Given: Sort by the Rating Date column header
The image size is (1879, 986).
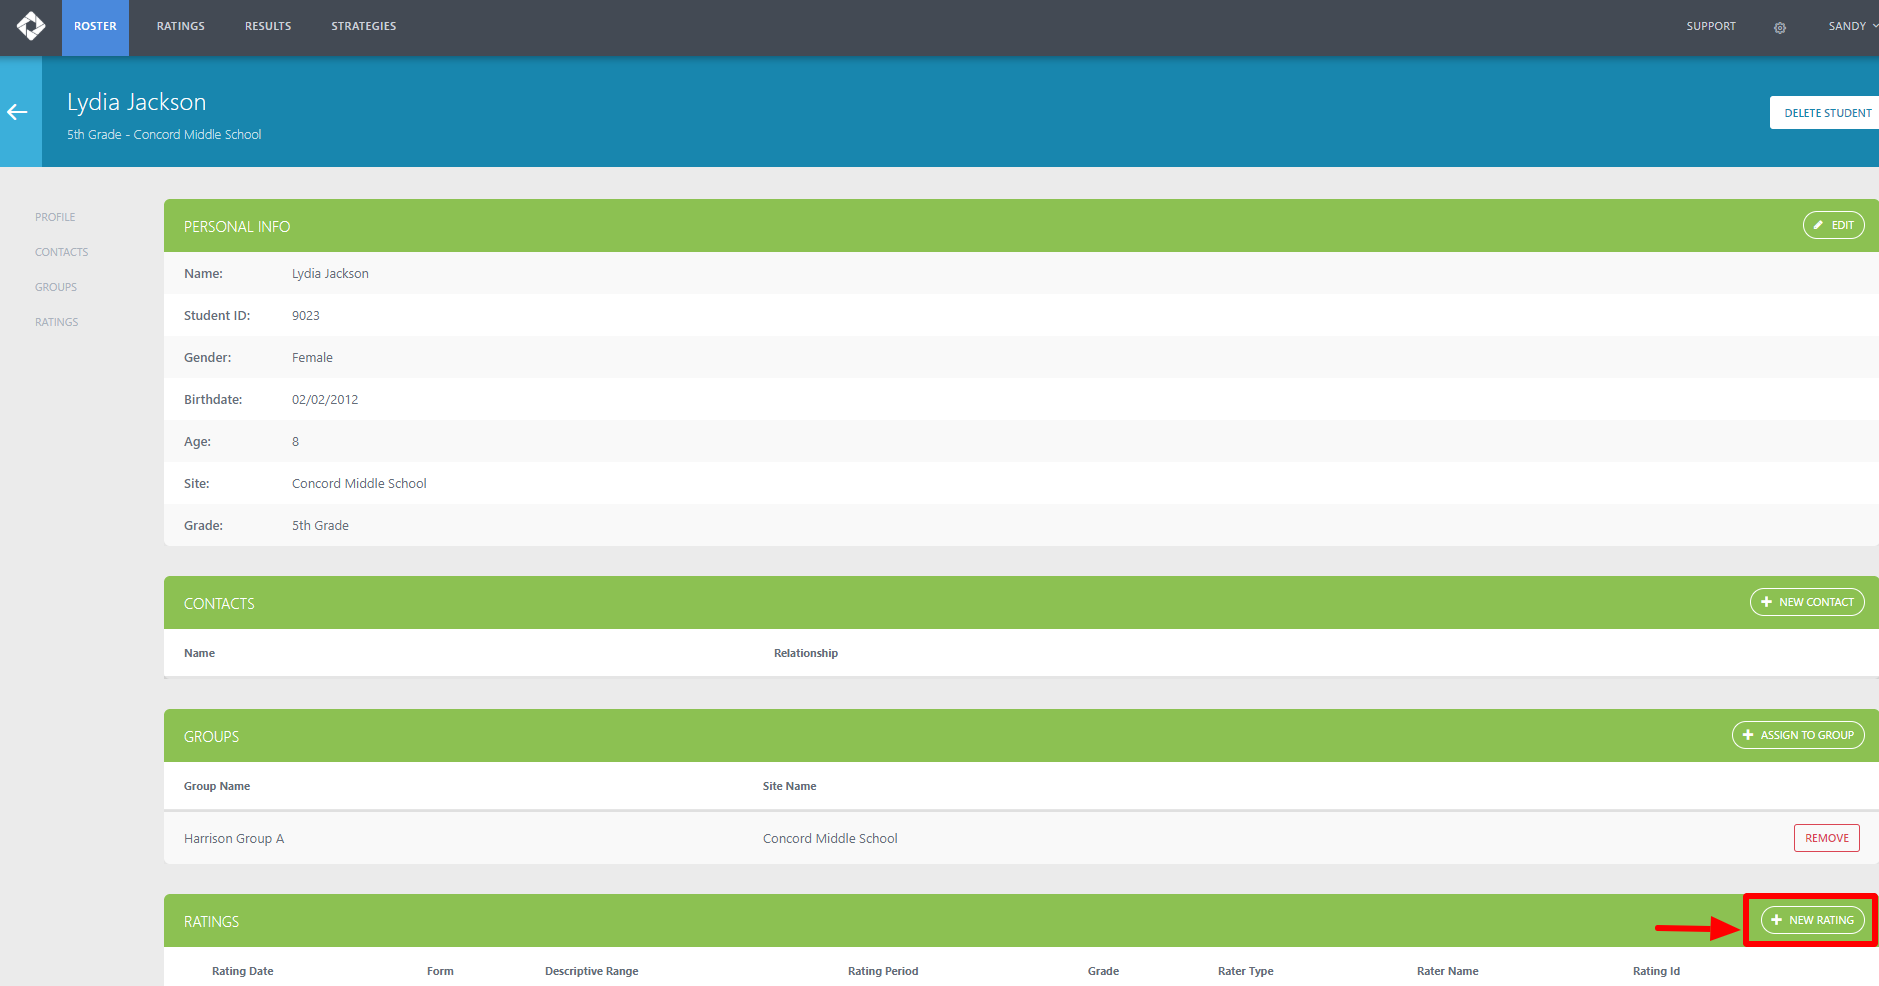Looking at the screenshot, I should pos(243,971).
